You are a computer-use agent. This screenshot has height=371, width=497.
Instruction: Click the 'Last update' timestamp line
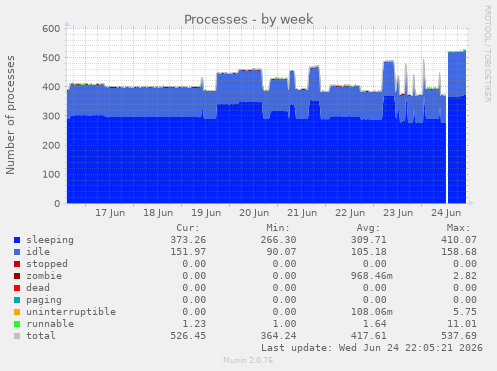372,348
